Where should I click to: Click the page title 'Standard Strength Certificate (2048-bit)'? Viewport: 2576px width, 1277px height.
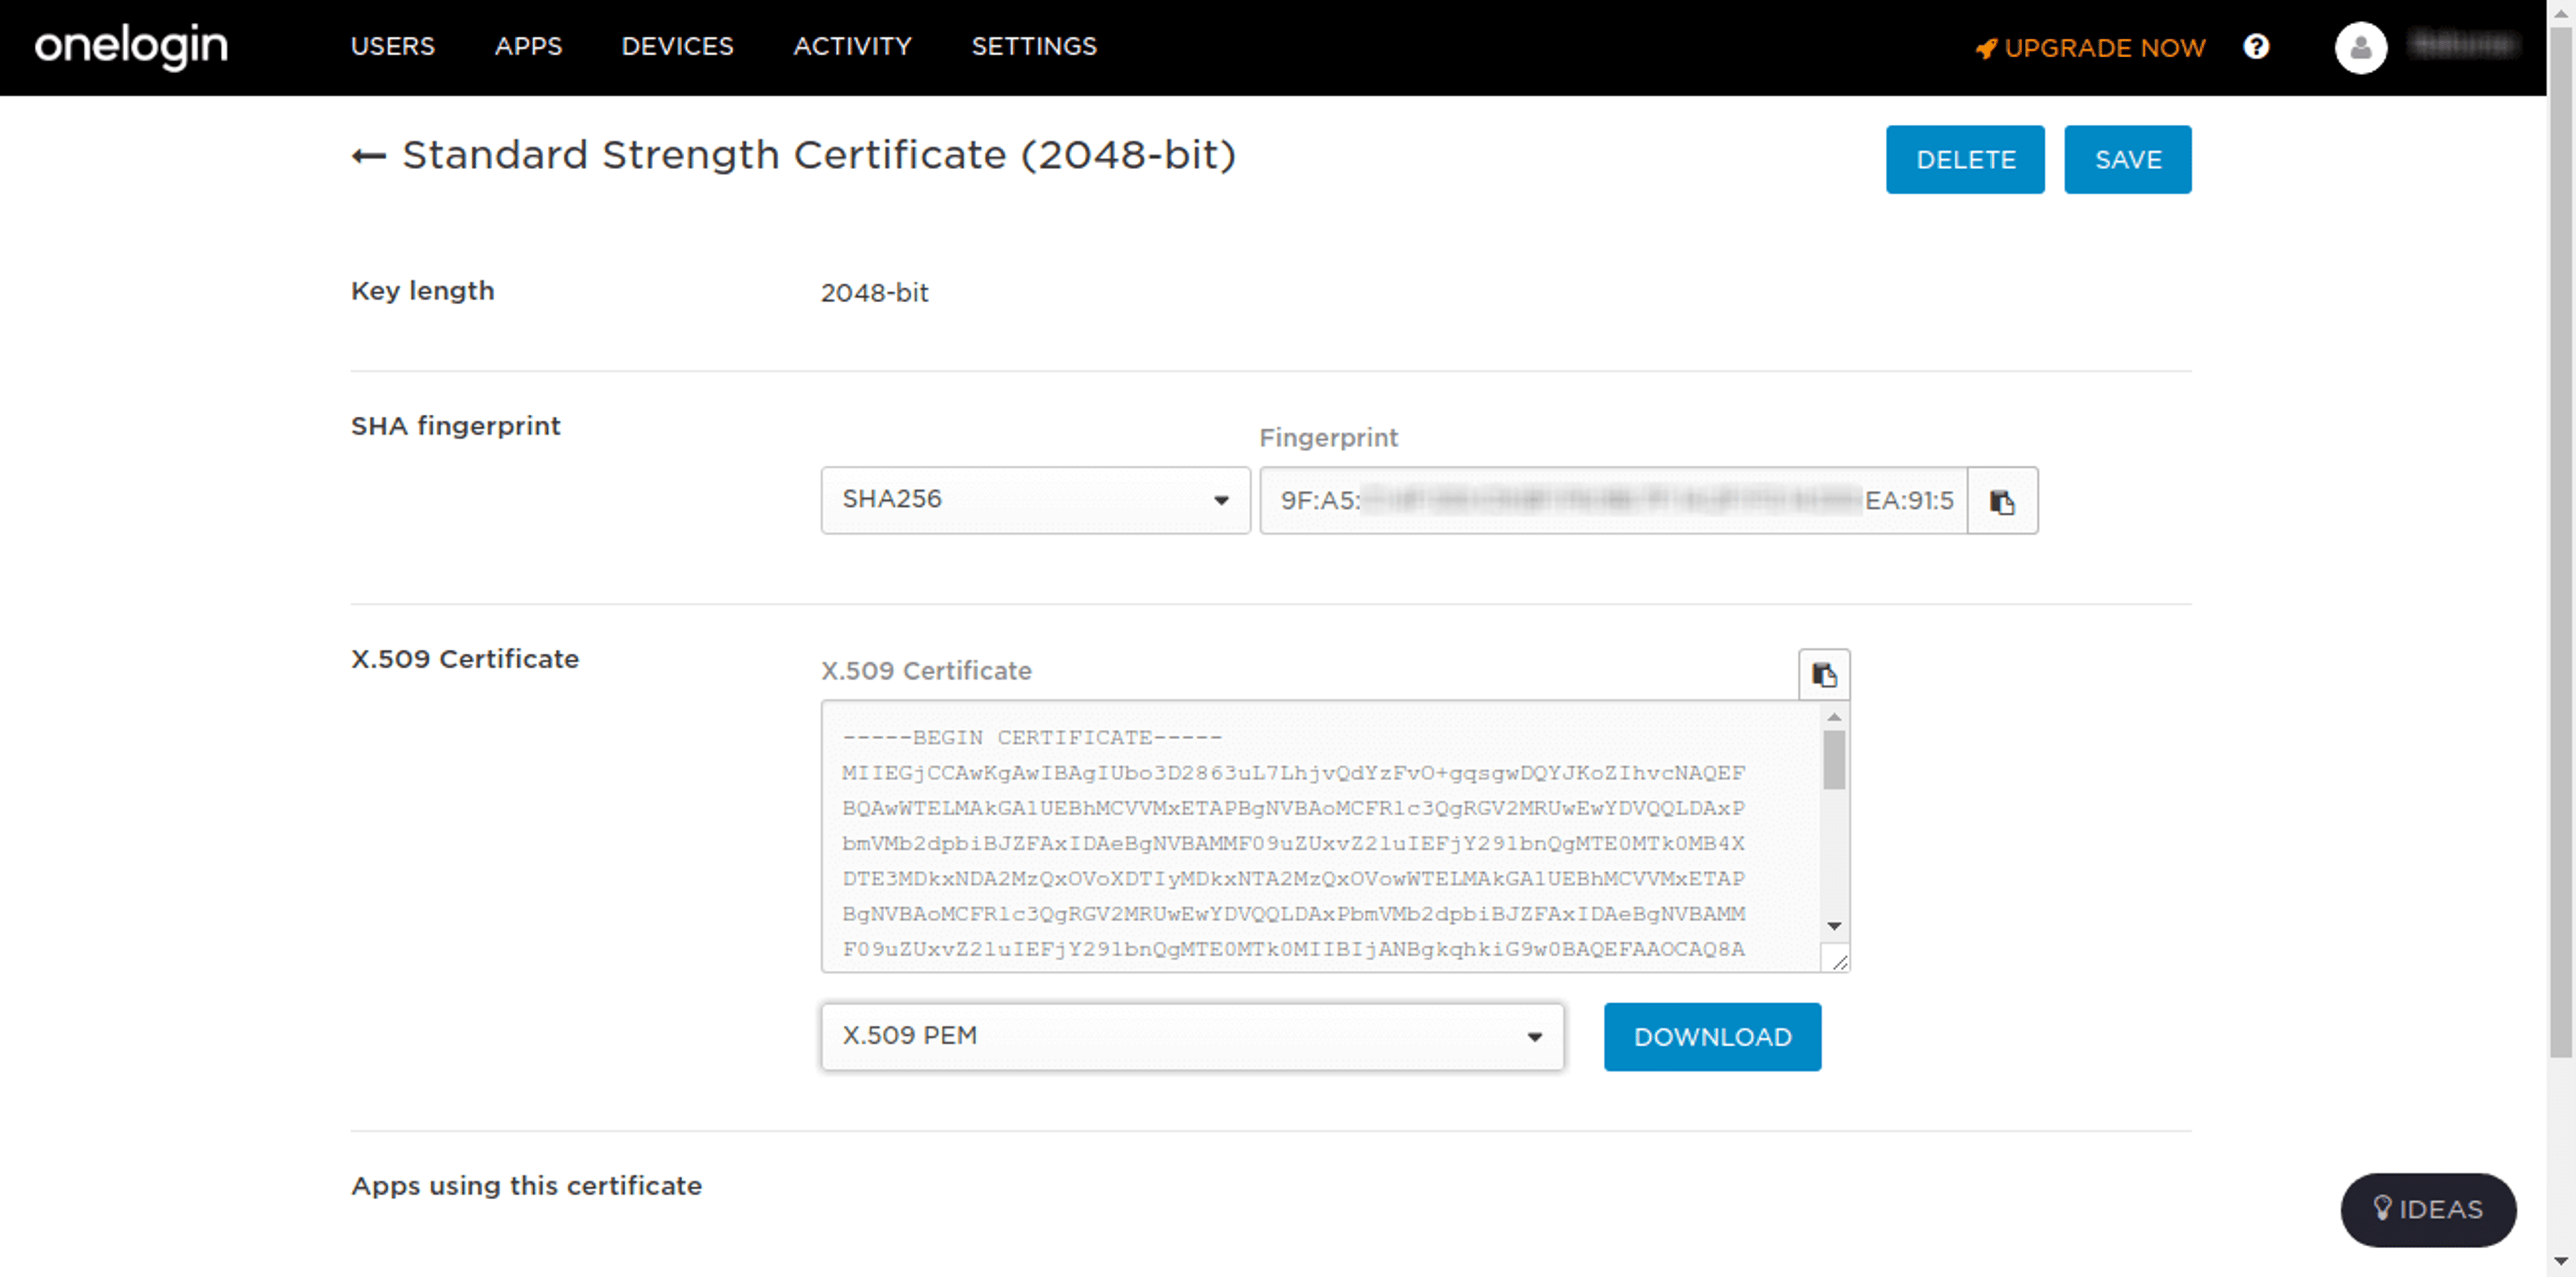(819, 155)
